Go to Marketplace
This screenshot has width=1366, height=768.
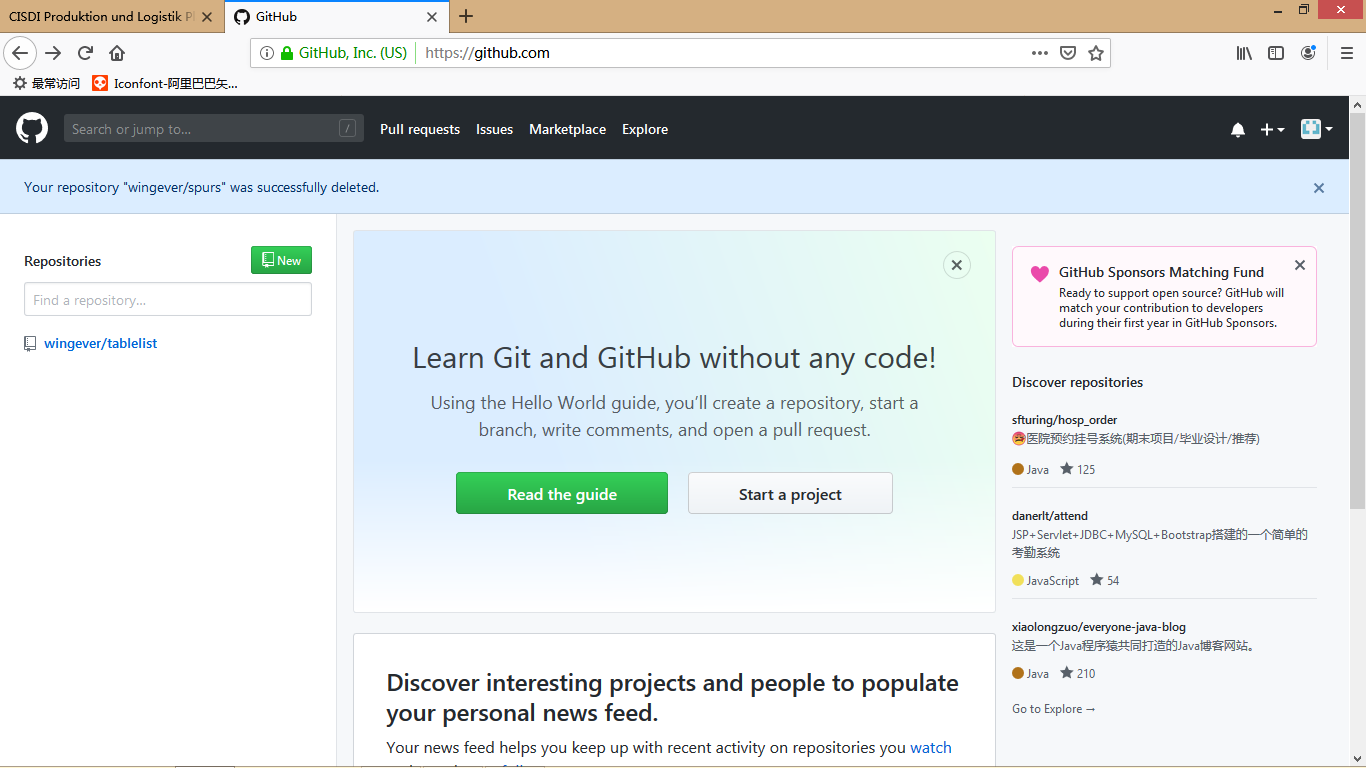coord(567,129)
